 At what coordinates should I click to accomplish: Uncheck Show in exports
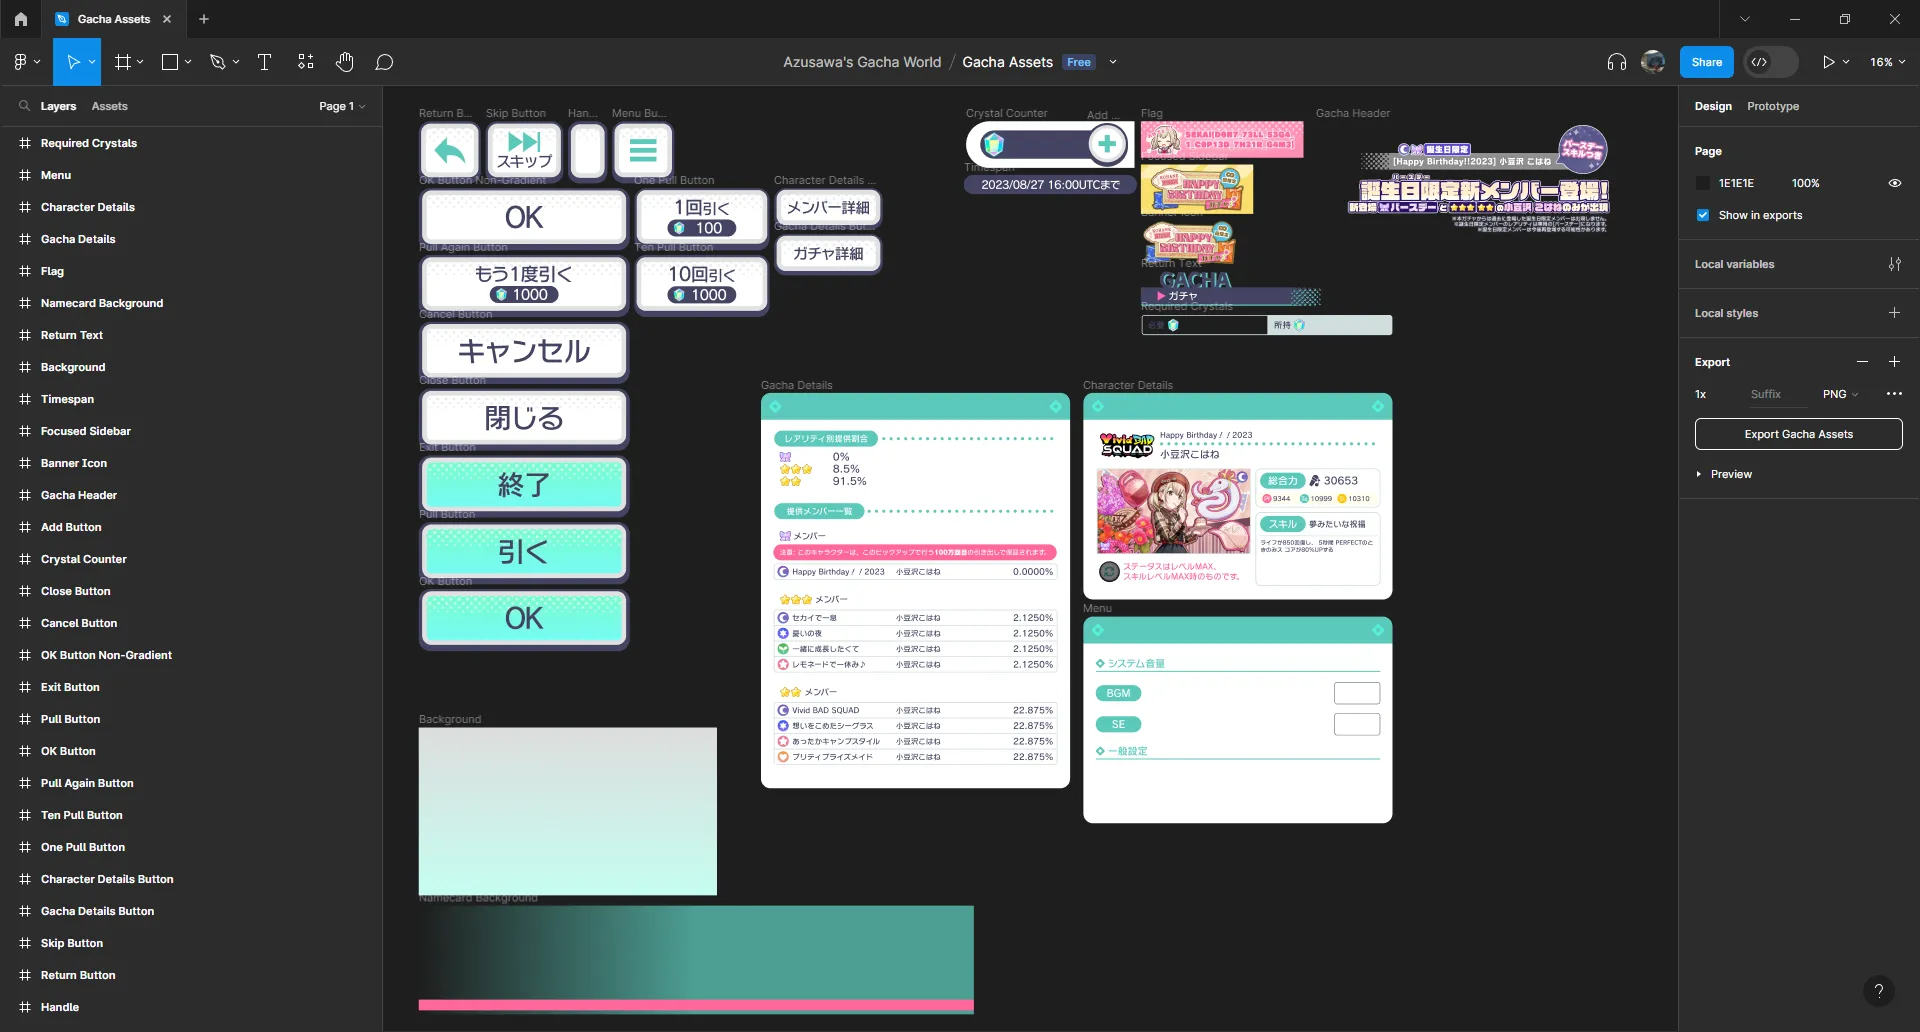(1701, 215)
